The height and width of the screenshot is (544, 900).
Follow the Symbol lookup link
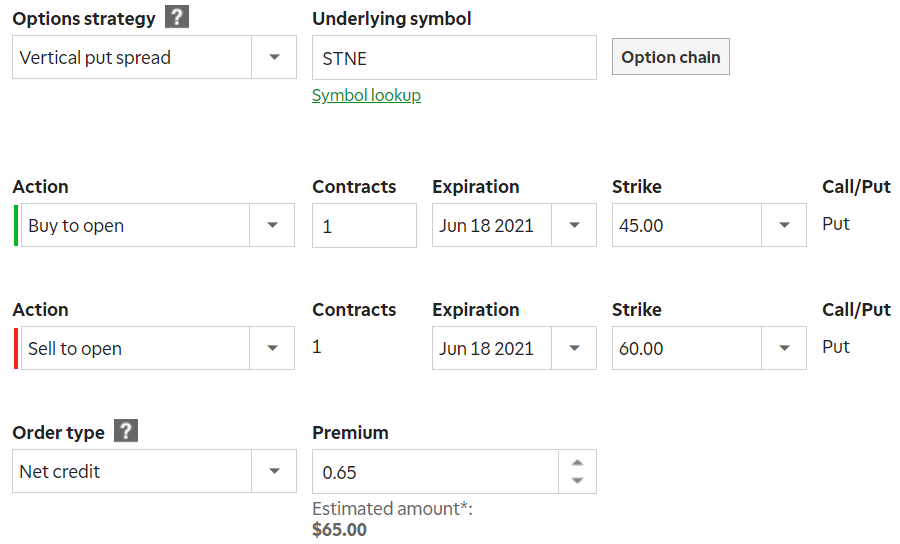pos(366,95)
